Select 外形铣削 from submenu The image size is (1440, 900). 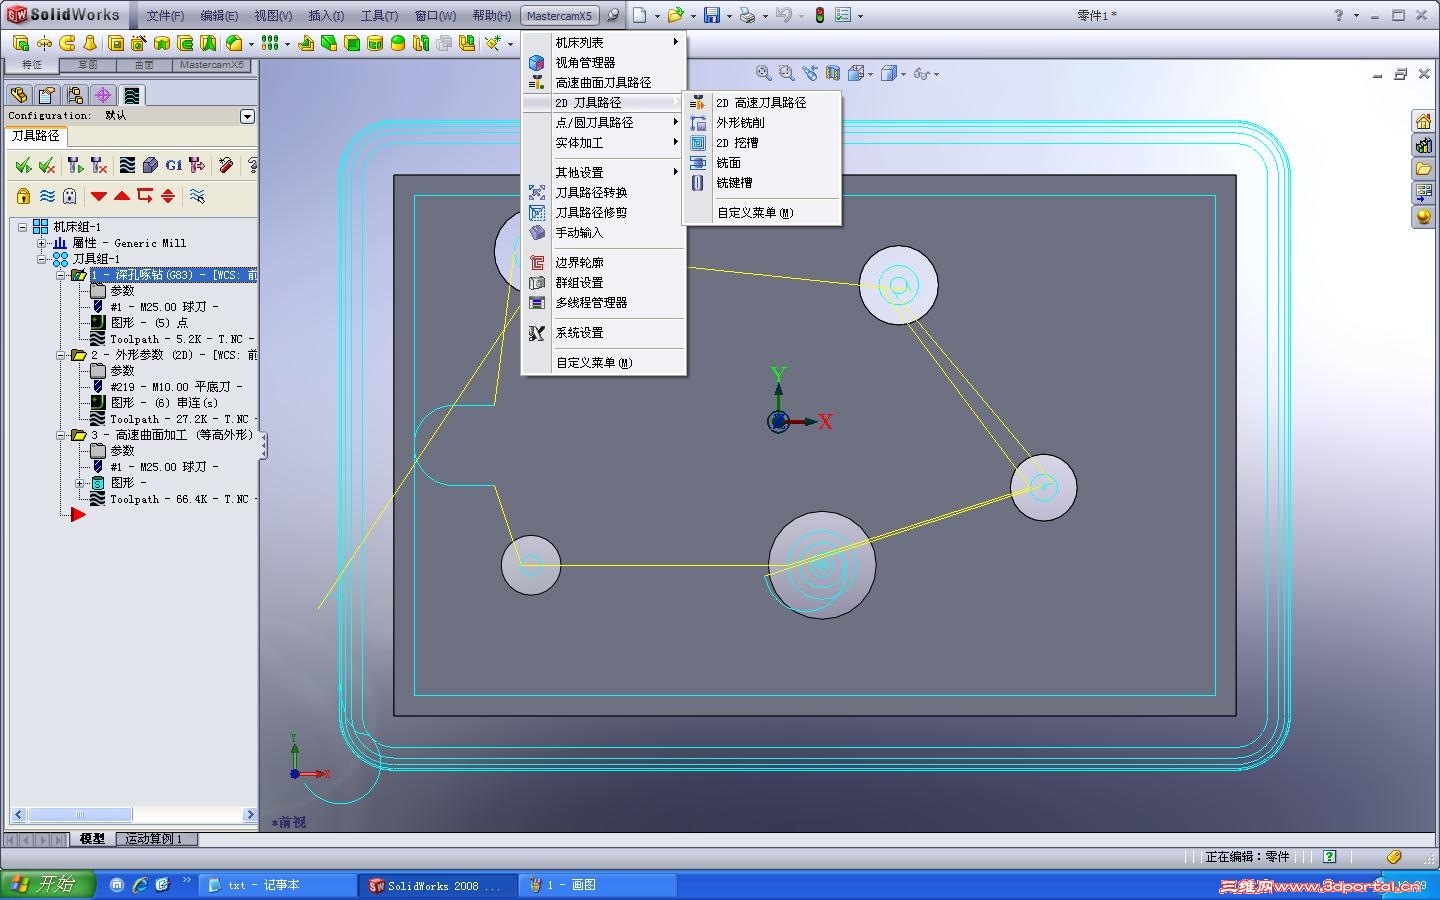(762, 123)
